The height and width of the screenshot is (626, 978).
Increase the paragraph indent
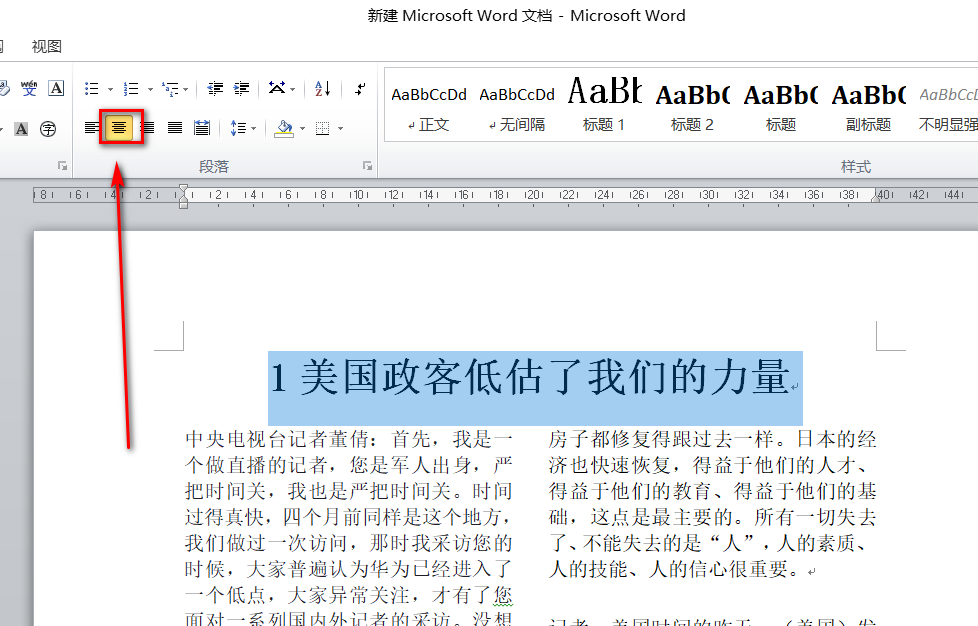tap(241, 89)
